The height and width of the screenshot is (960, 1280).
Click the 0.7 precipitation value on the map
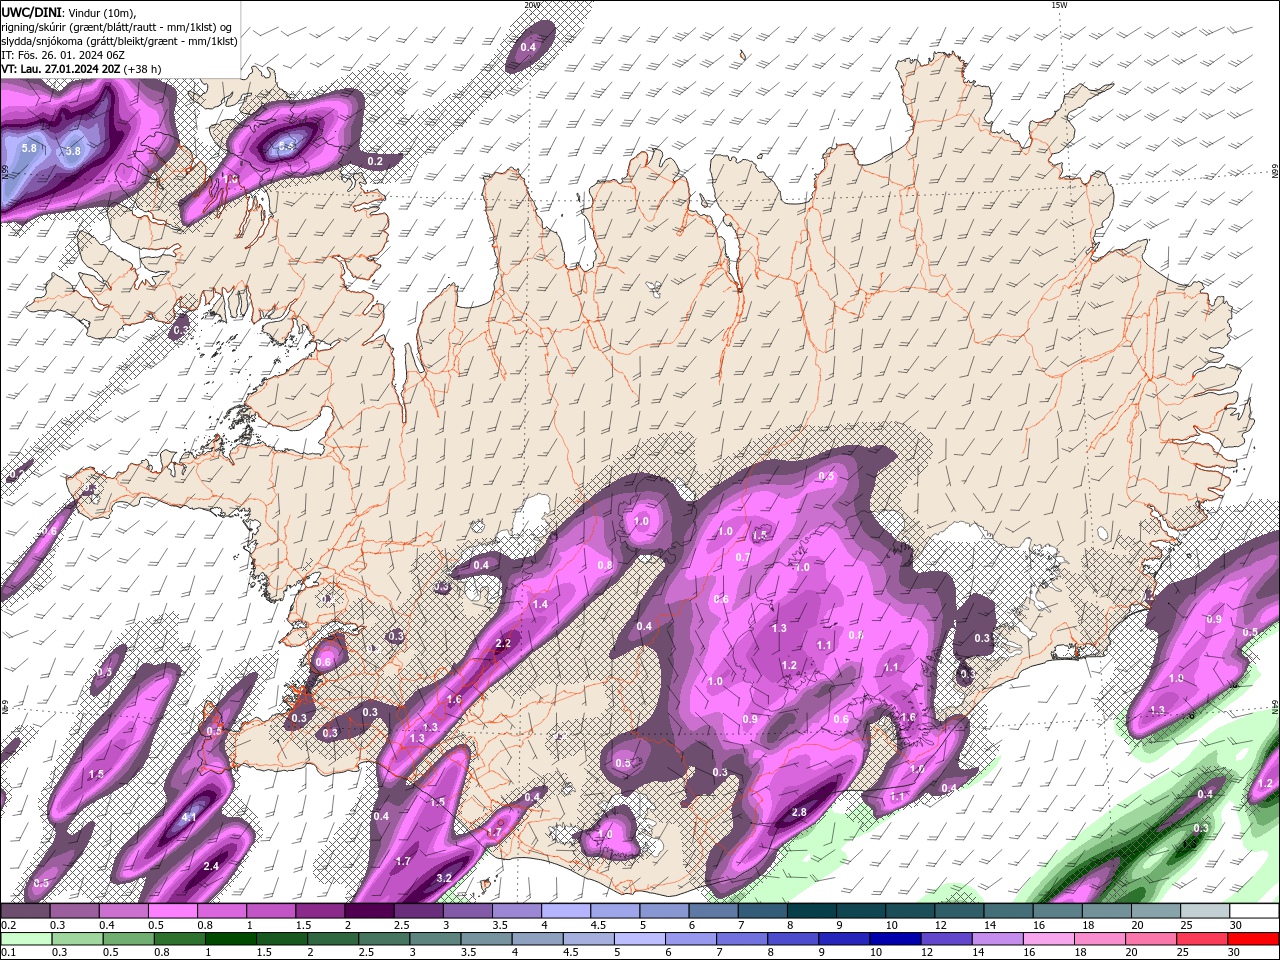[x=743, y=557]
